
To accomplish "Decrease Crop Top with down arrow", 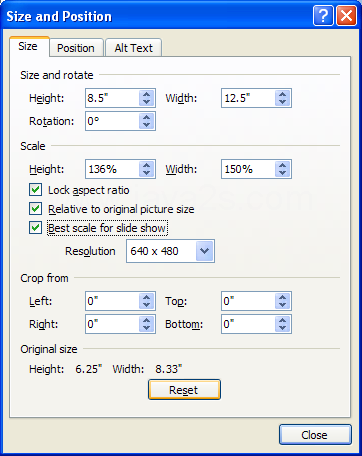I will click(x=282, y=305).
